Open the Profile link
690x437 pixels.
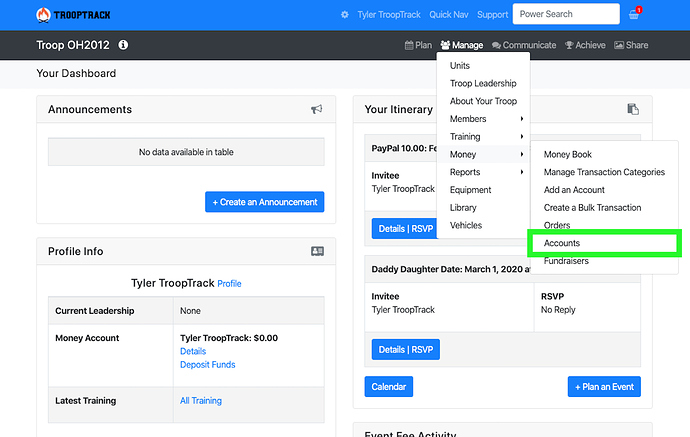[x=229, y=283]
